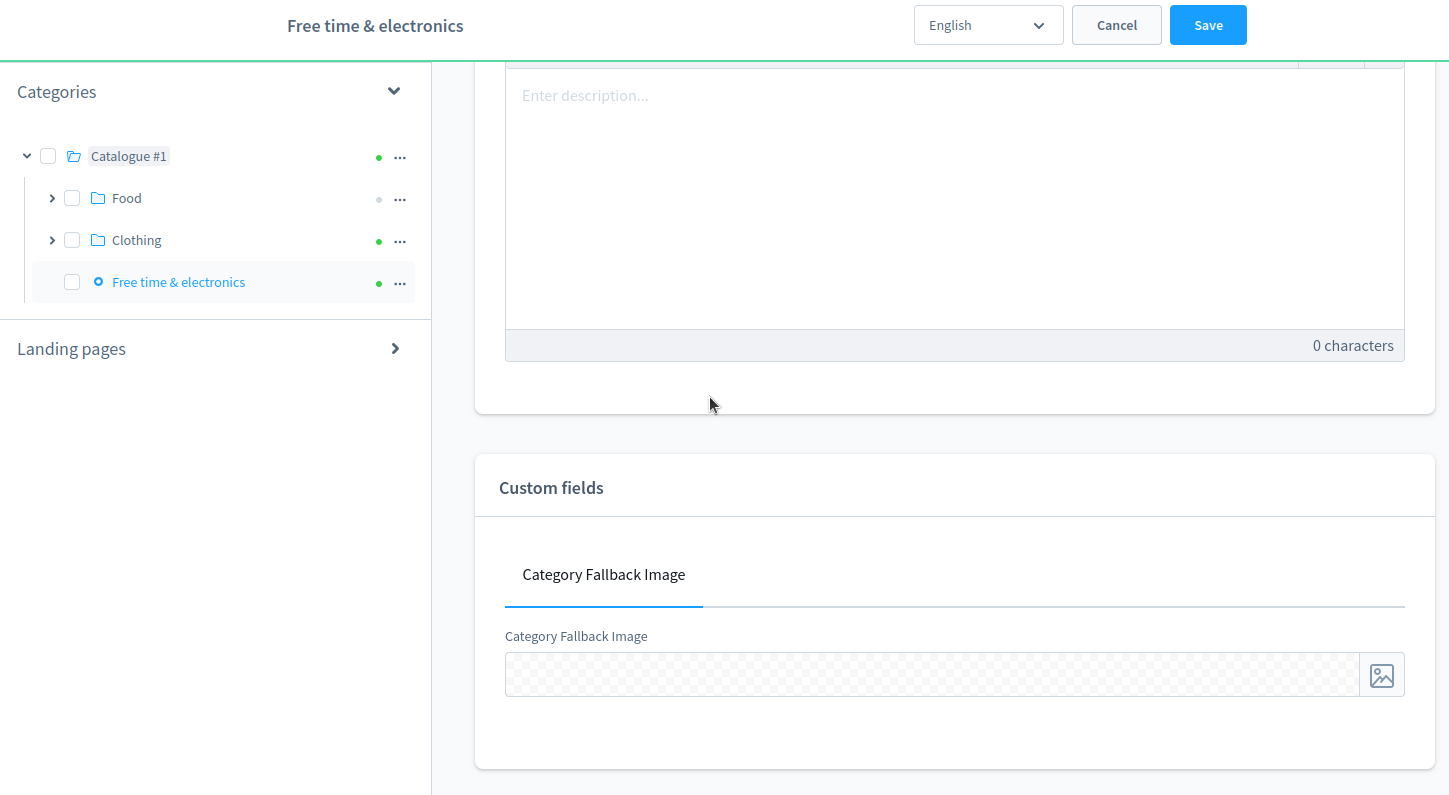The width and height of the screenshot is (1449, 795).
Task: Select the Catalogue #1 label
Action: (x=129, y=156)
